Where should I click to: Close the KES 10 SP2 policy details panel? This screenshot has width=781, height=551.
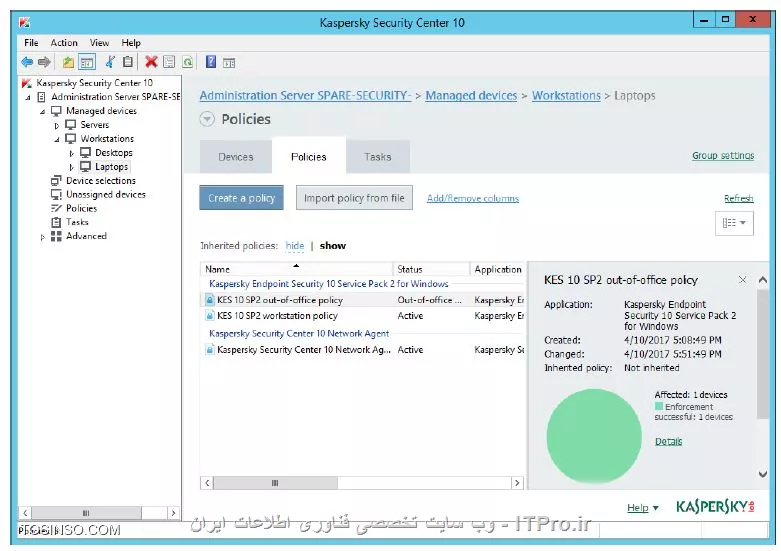point(742,280)
